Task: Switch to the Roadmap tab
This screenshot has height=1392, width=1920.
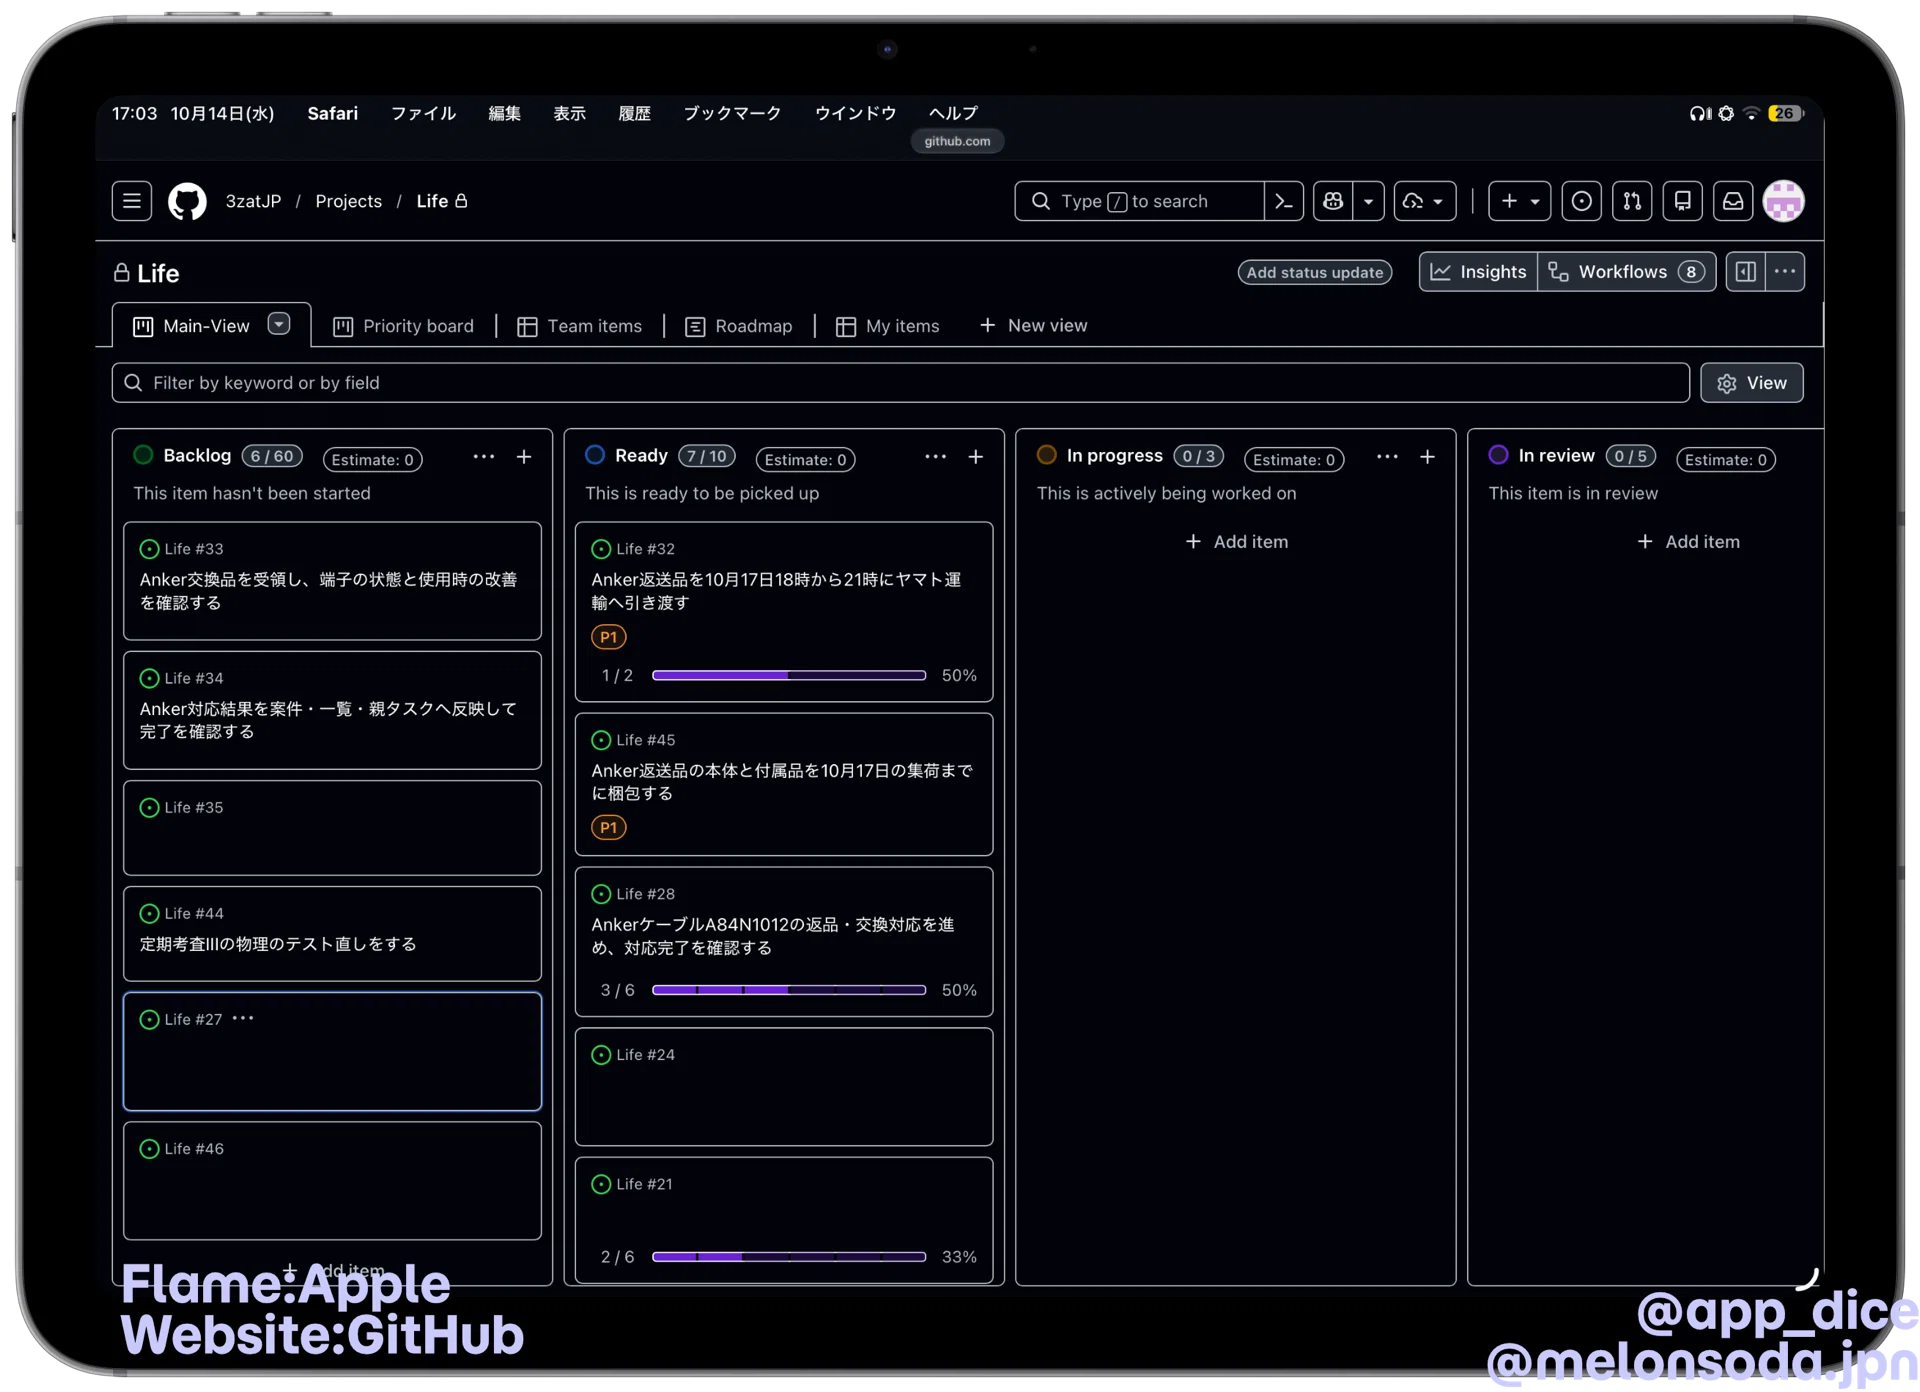Action: pos(739,326)
